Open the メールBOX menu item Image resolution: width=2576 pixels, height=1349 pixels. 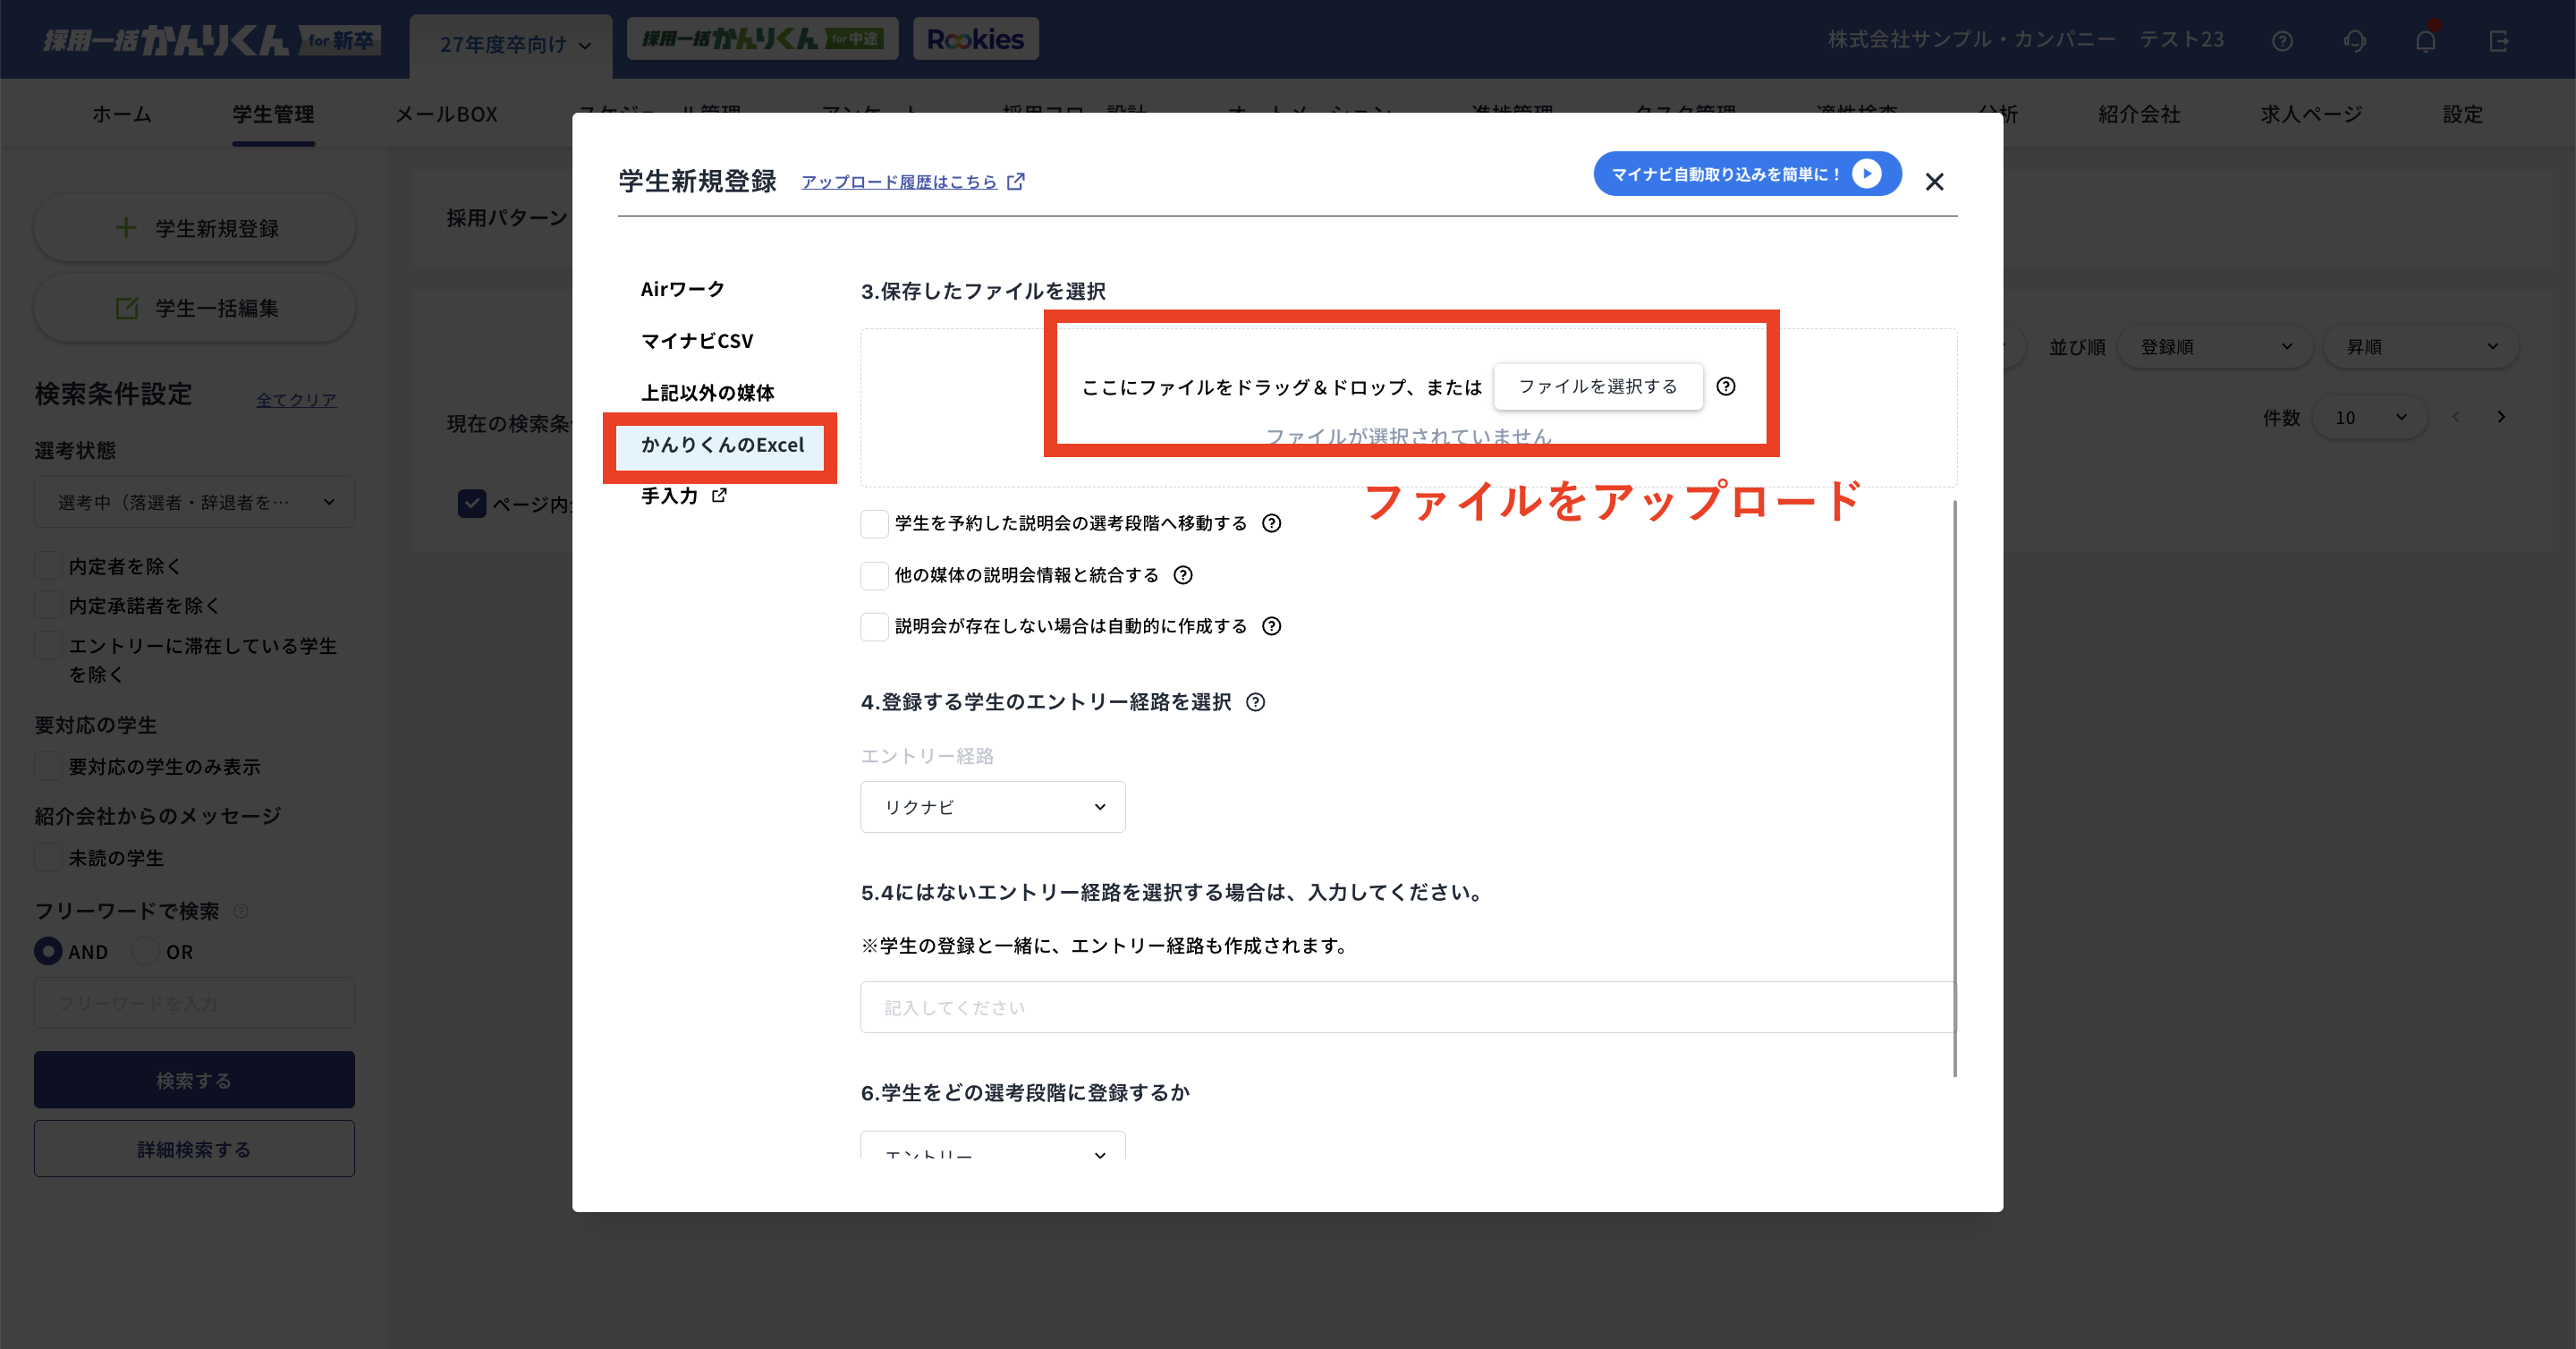click(447, 114)
